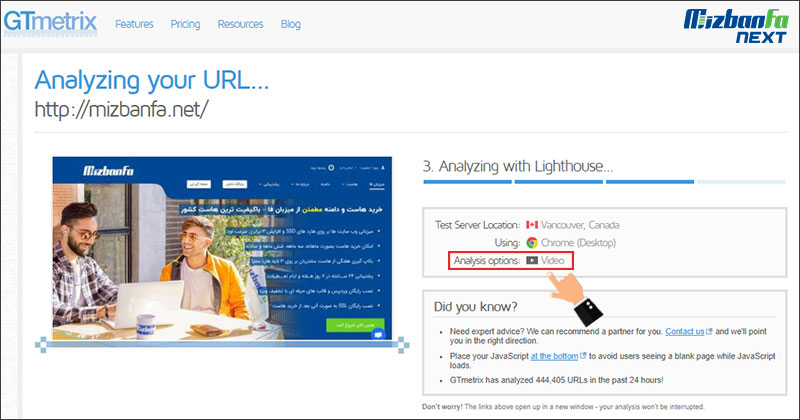Click the 'Did you know?' heading

tap(476, 307)
